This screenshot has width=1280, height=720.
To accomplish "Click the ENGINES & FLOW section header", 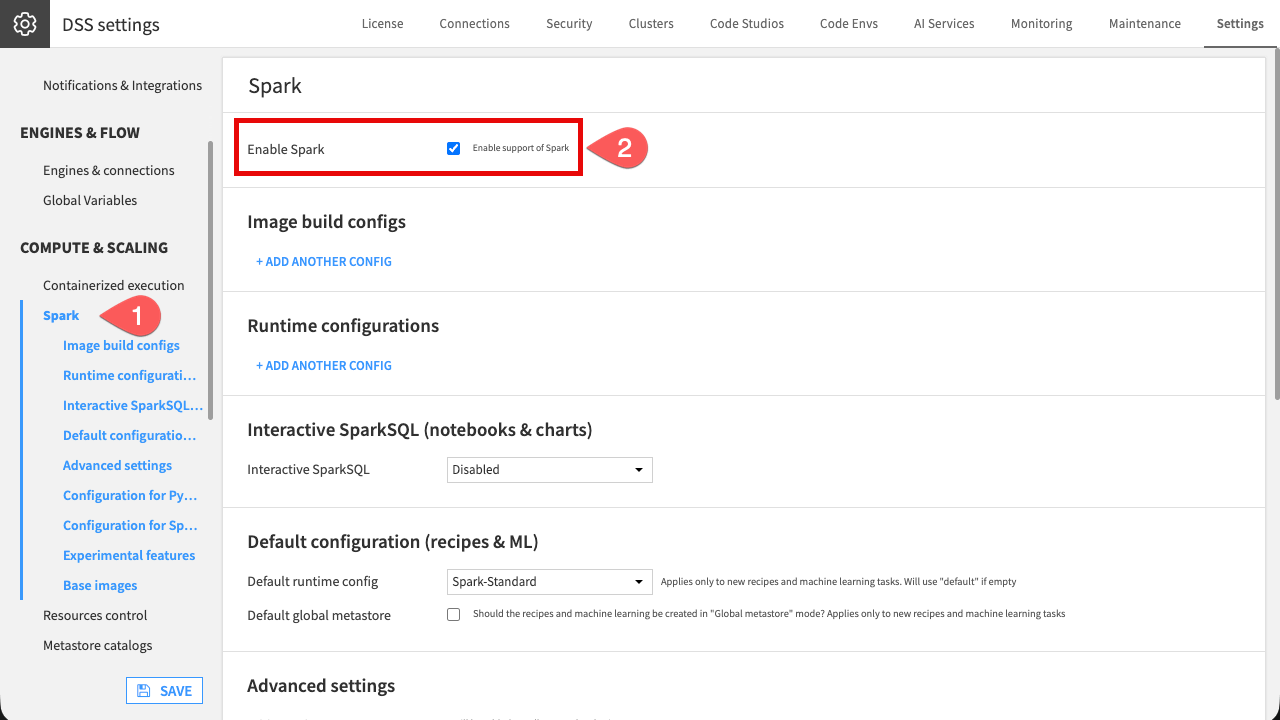I will [80, 132].
